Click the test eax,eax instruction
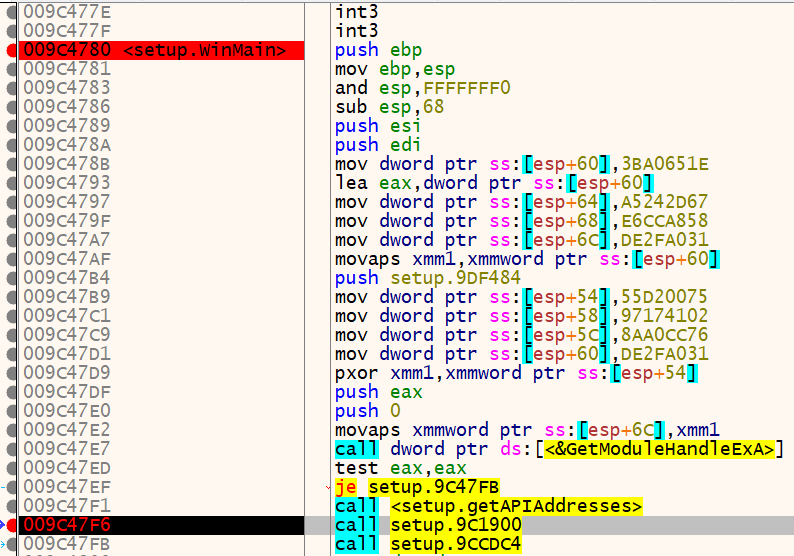The image size is (794, 556). click(401, 468)
